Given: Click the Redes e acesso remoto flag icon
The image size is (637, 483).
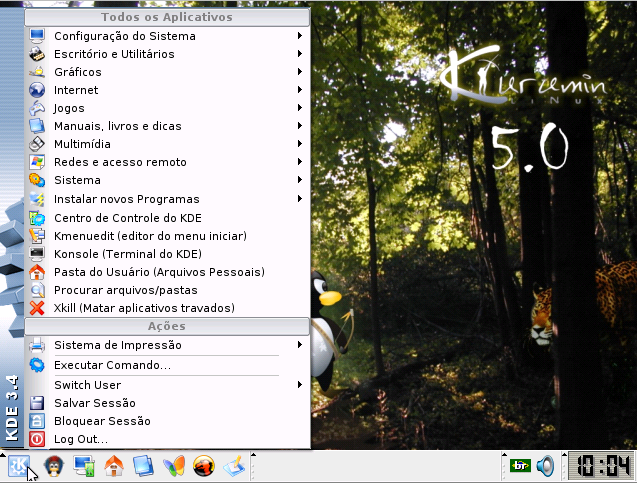Looking at the screenshot, I should pos(37,162).
